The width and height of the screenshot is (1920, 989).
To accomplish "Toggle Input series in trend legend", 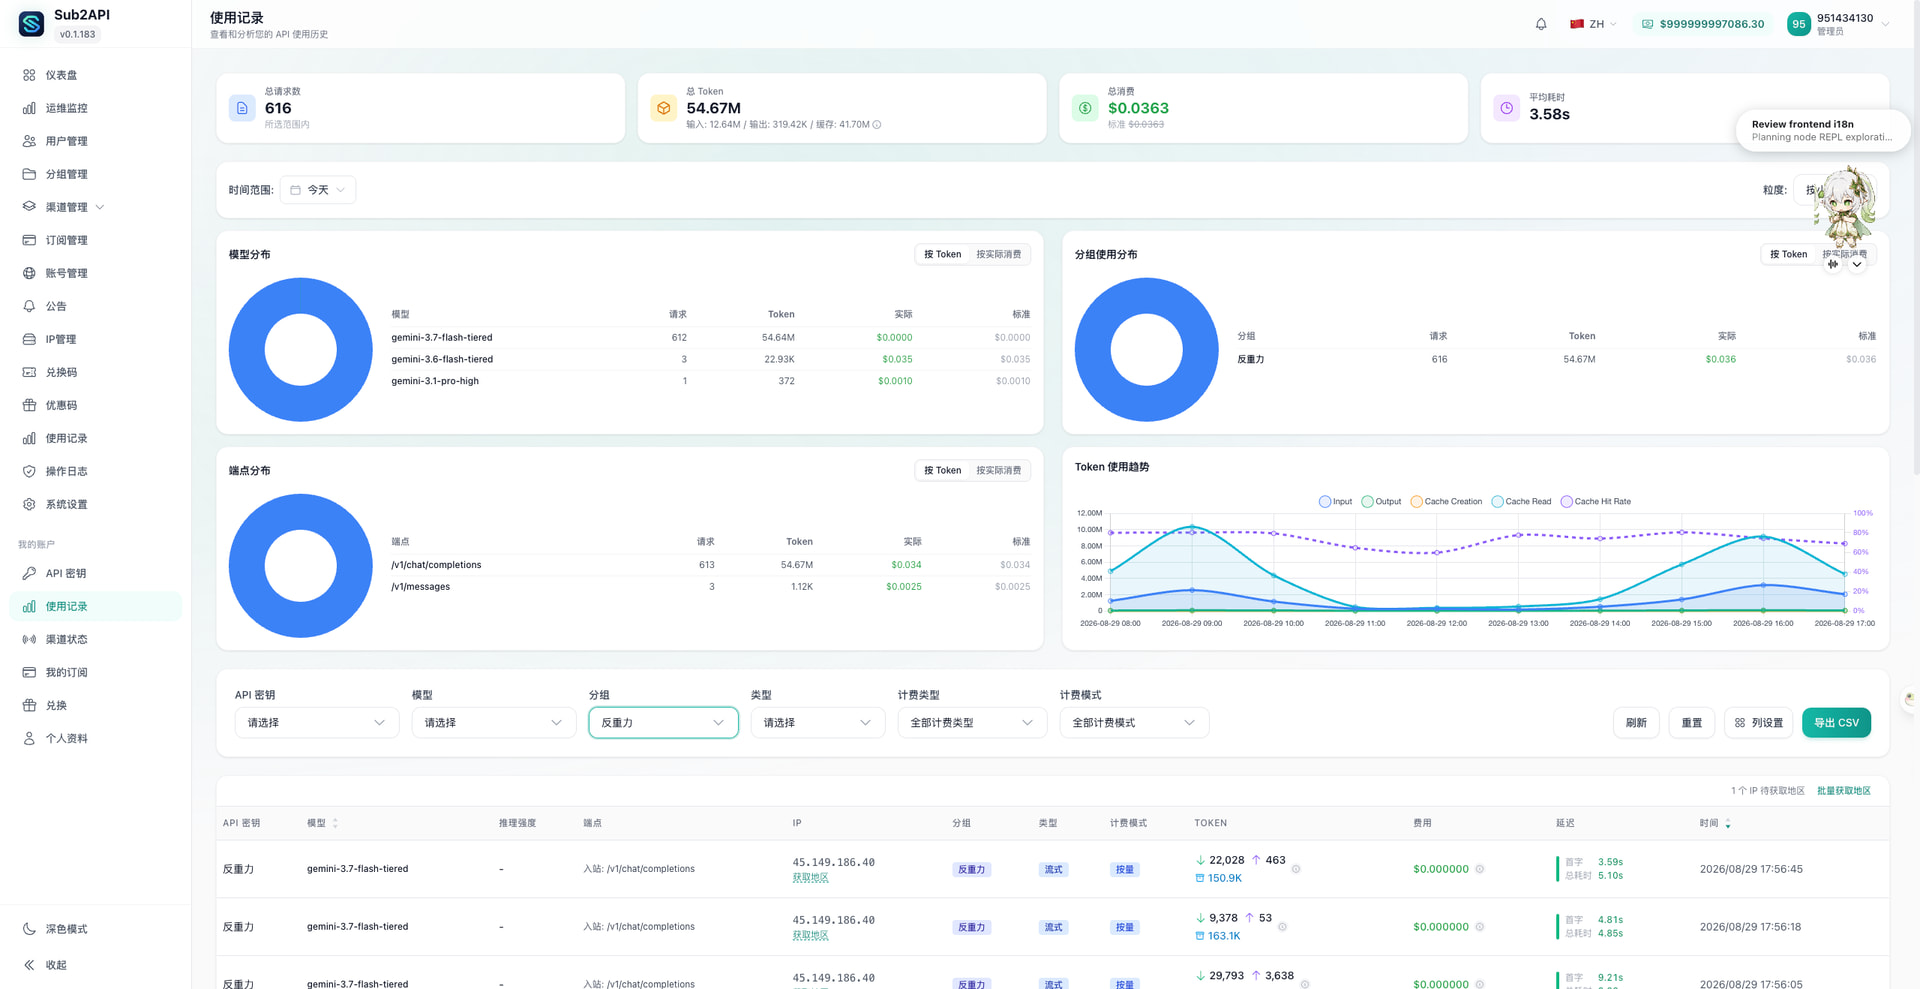I will point(1336,502).
